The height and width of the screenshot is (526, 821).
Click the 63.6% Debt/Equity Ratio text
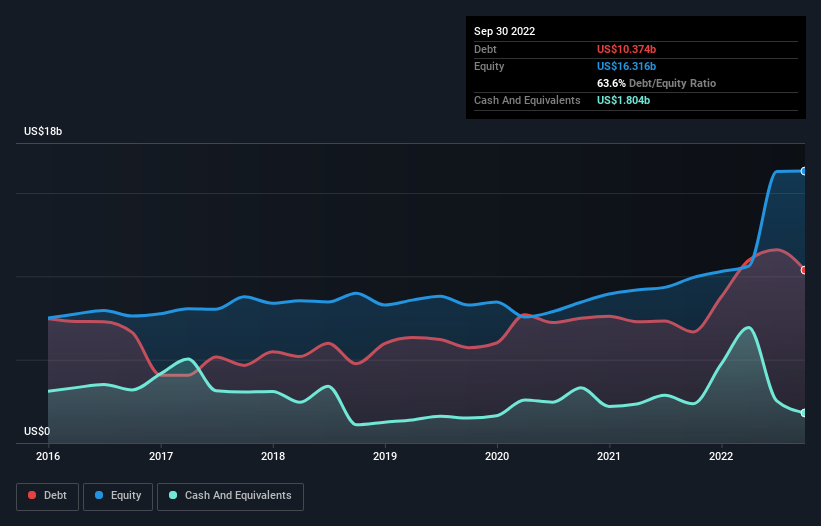[x=656, y=83]
